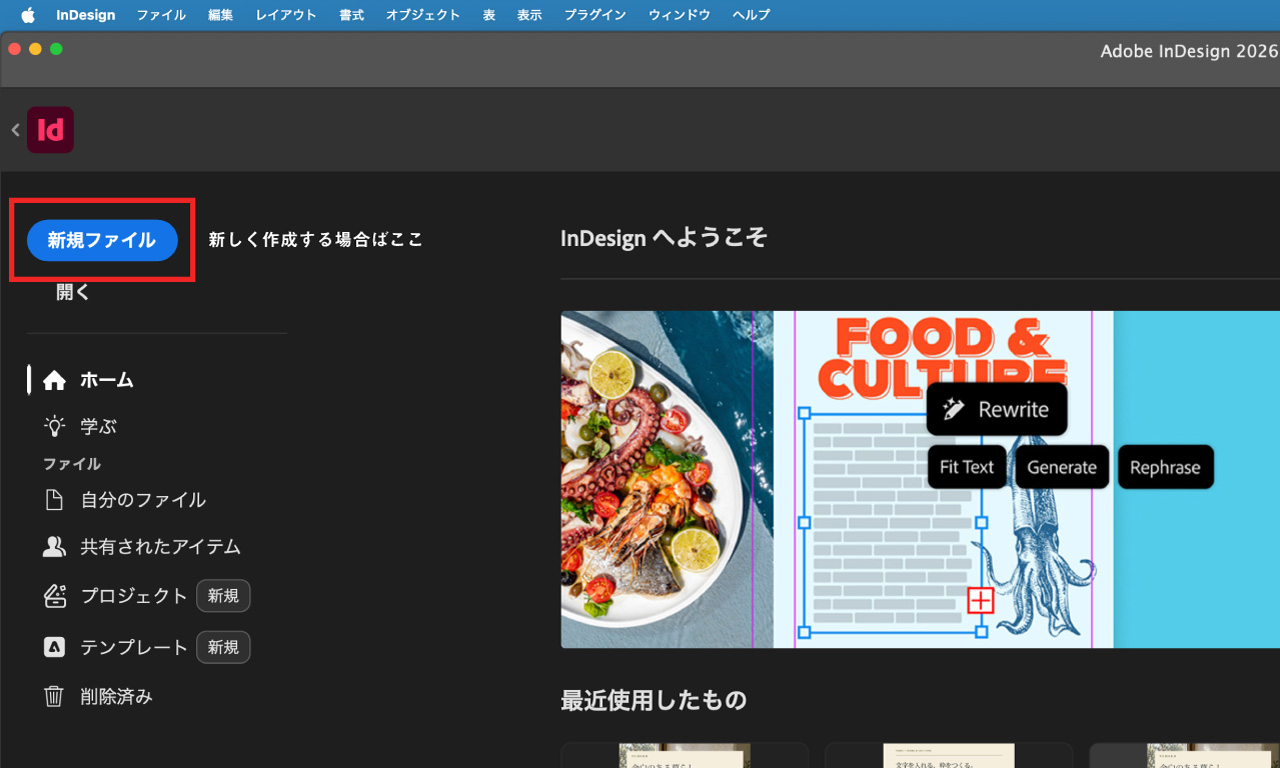Open the 書式 menu

click(x=351, y=15)
